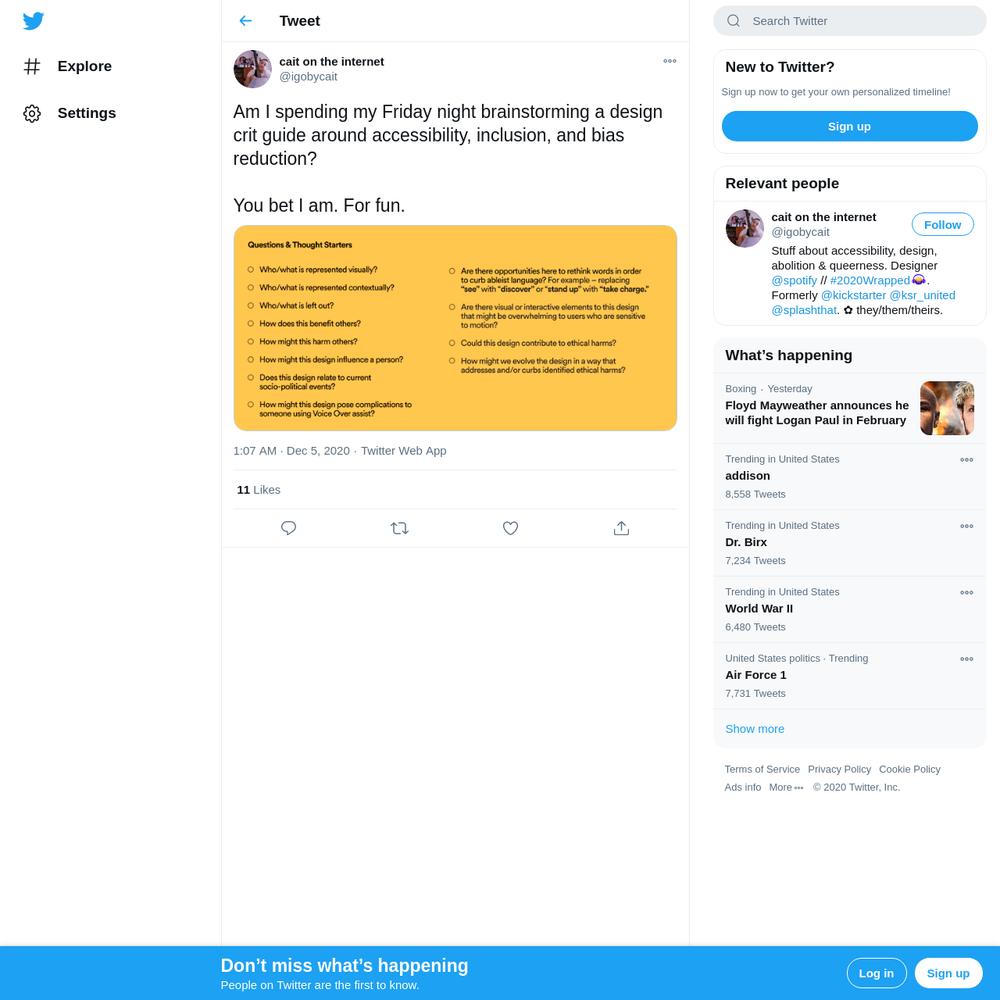Reply to the tweet via comment icon
This screenshot has height=1000, width=1000.
(288, 528)
